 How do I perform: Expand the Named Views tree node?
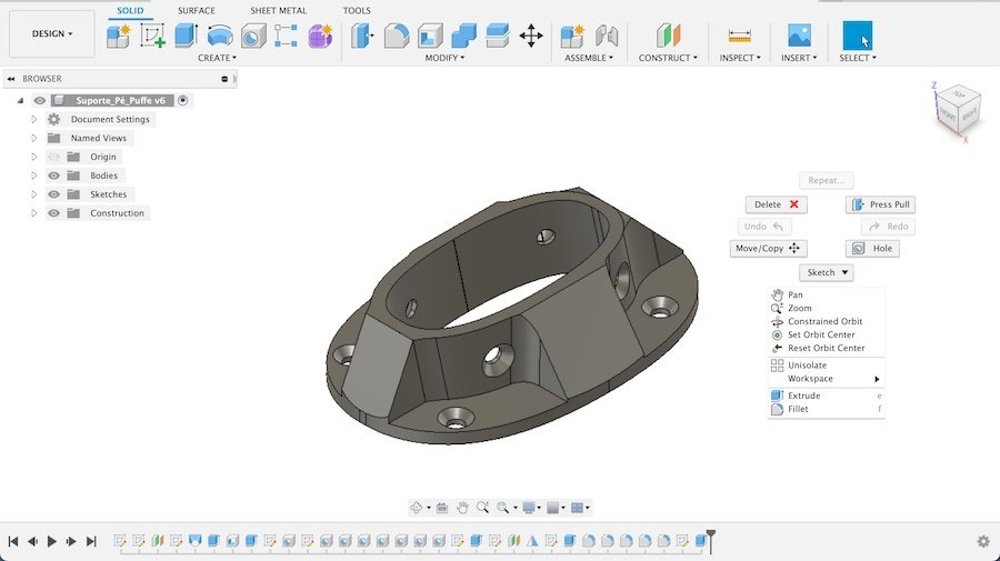[x=34, y=138]
